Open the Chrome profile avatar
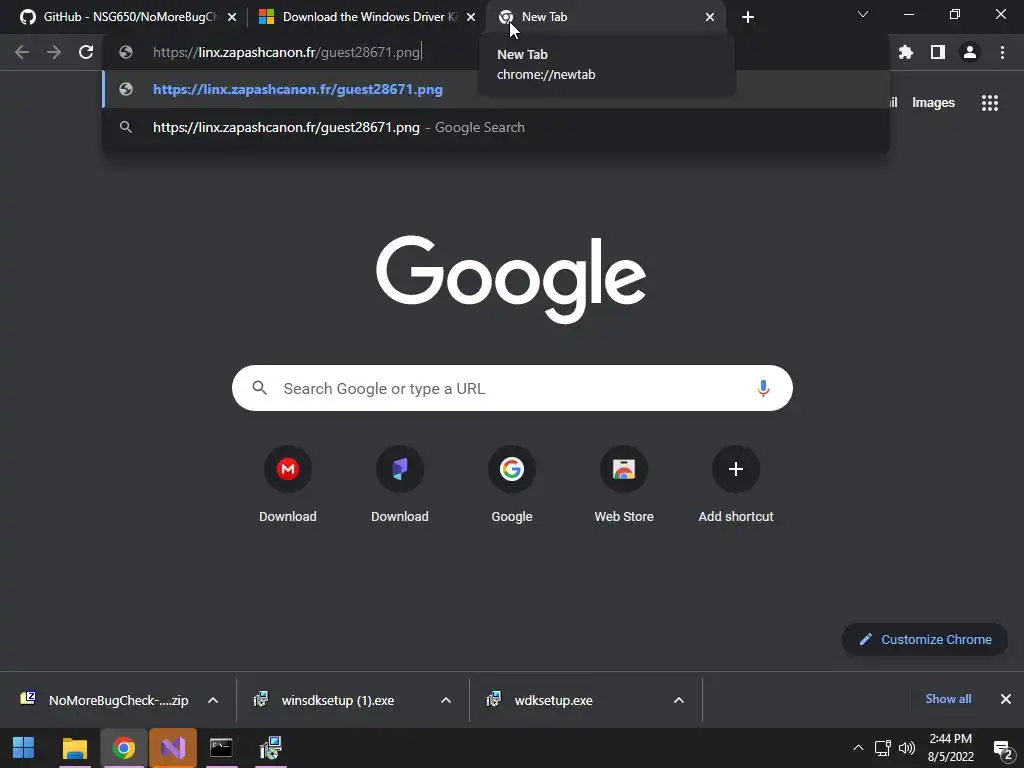 coord(970,52)
